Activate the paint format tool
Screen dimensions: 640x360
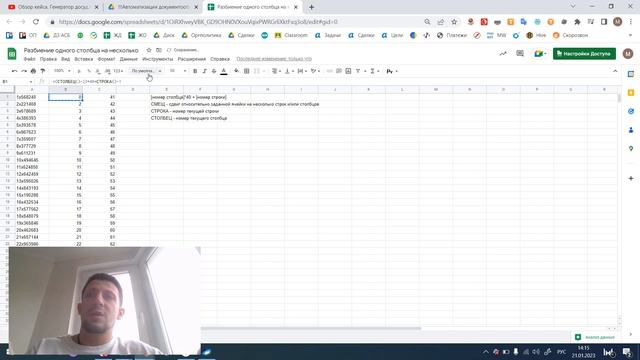point(43,71)
